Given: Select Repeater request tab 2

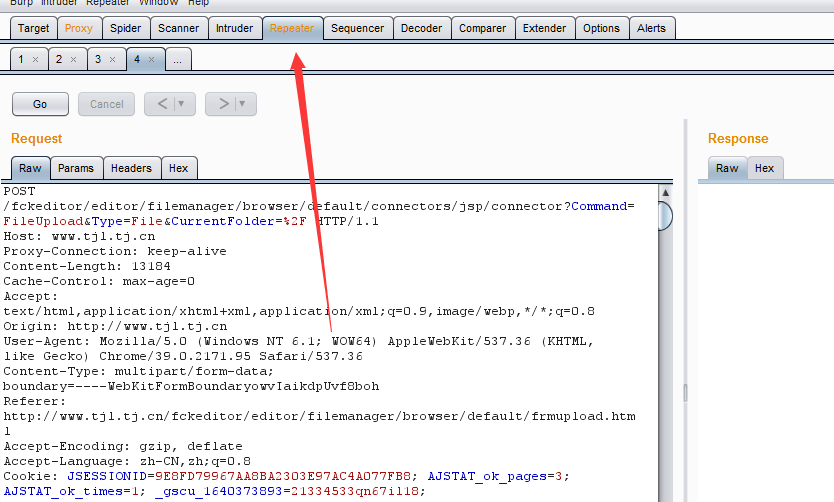Looking at the screenshot, I should (x=59, y=59).
